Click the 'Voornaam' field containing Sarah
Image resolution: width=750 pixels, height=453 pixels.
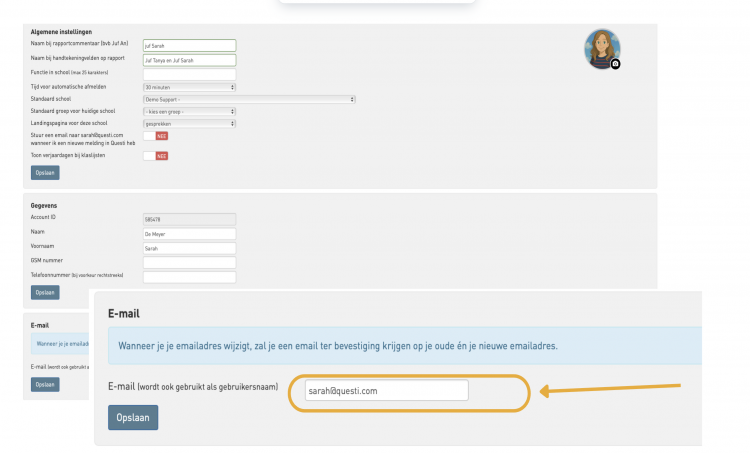point(189,248)
